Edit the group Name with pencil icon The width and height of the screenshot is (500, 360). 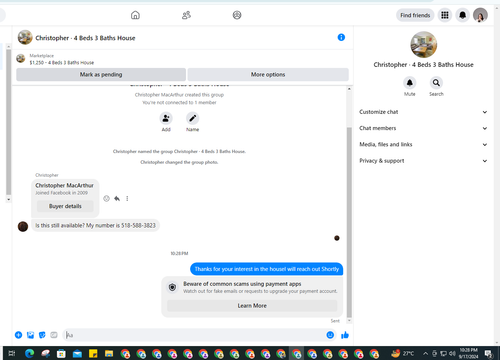click(192, 118)
